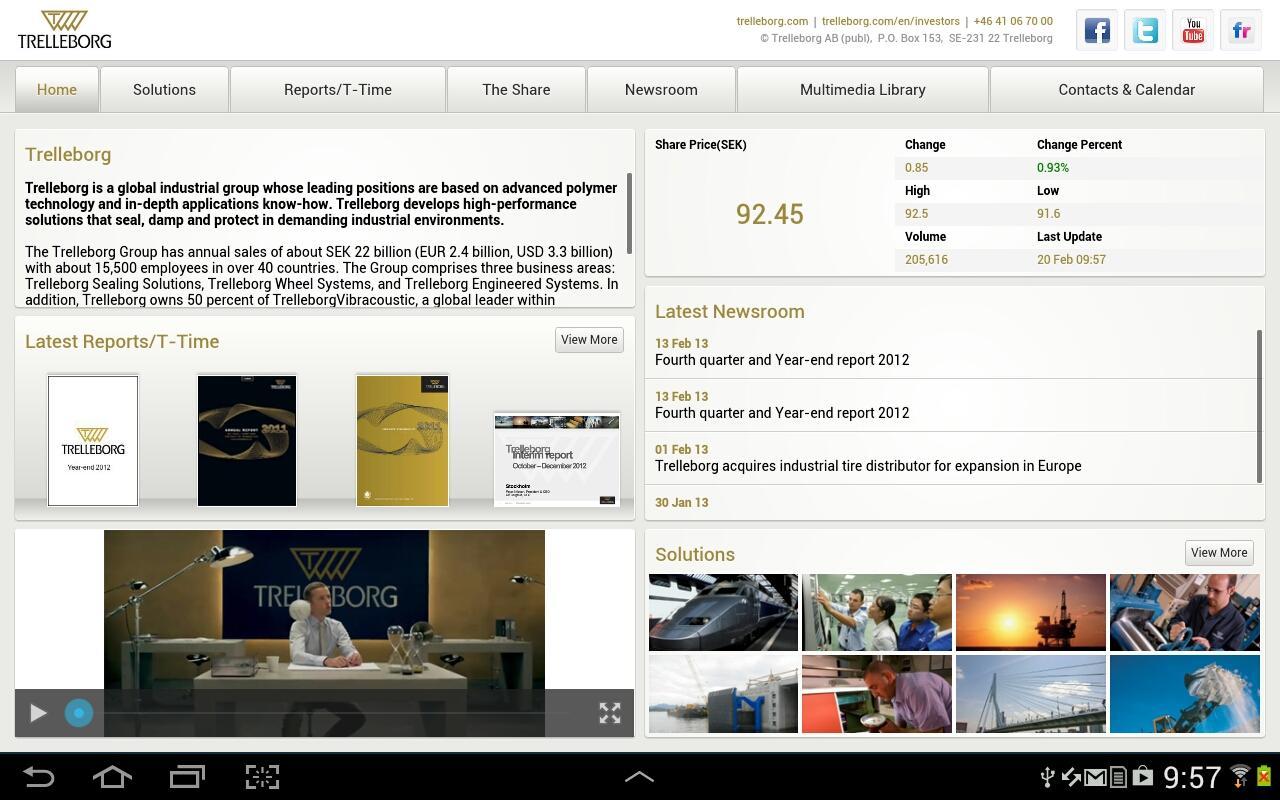Viewport: 1280px width, 800px height.
Task: Click View More in Latest Reports/T-Time
Action: (x=589, y=340)
